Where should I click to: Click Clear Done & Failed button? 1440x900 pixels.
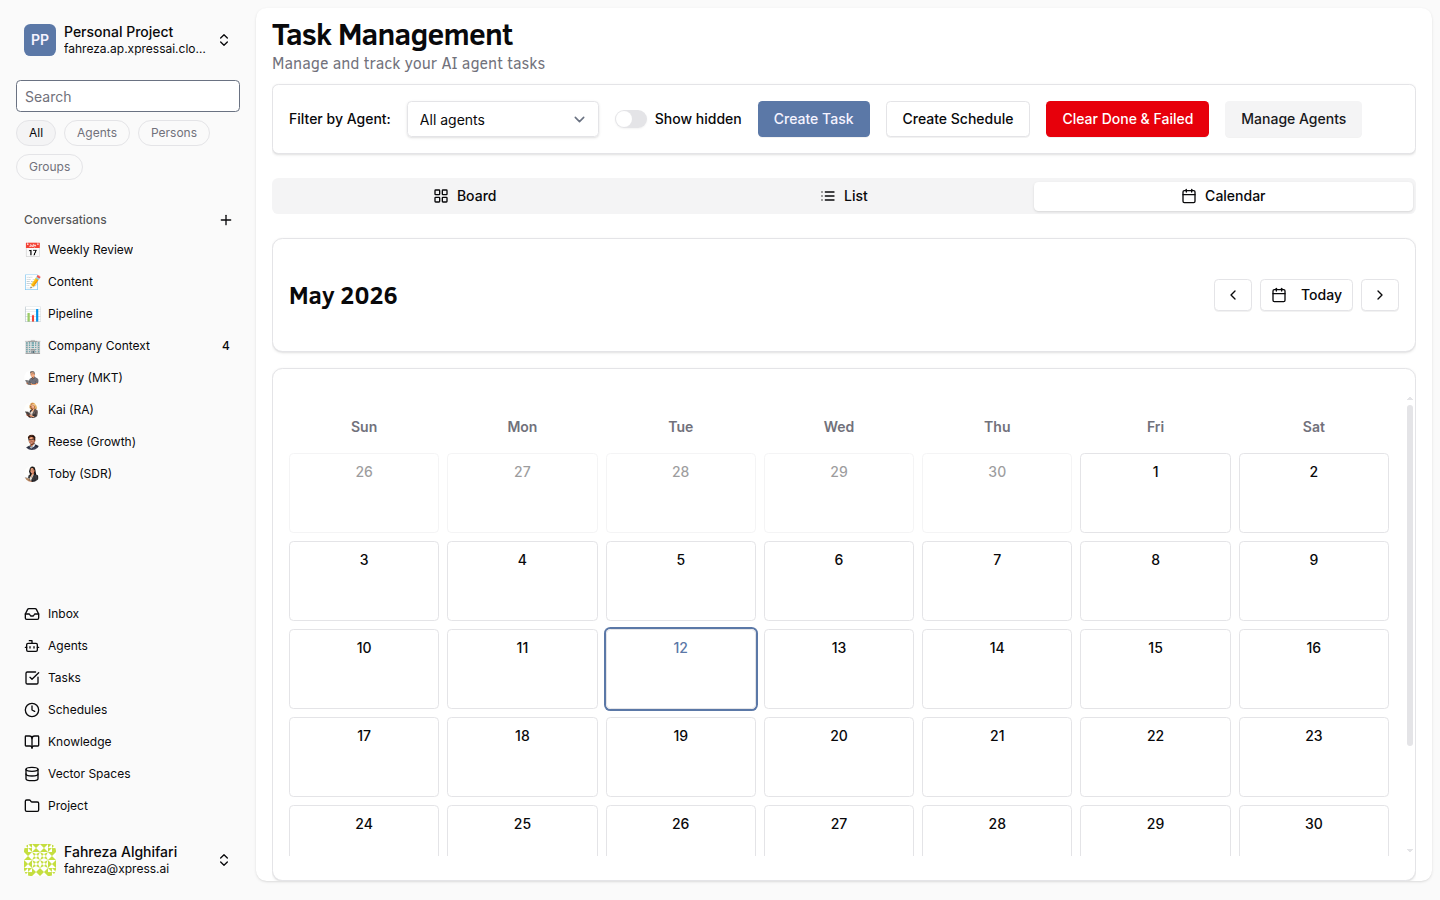click(1128, 119)
